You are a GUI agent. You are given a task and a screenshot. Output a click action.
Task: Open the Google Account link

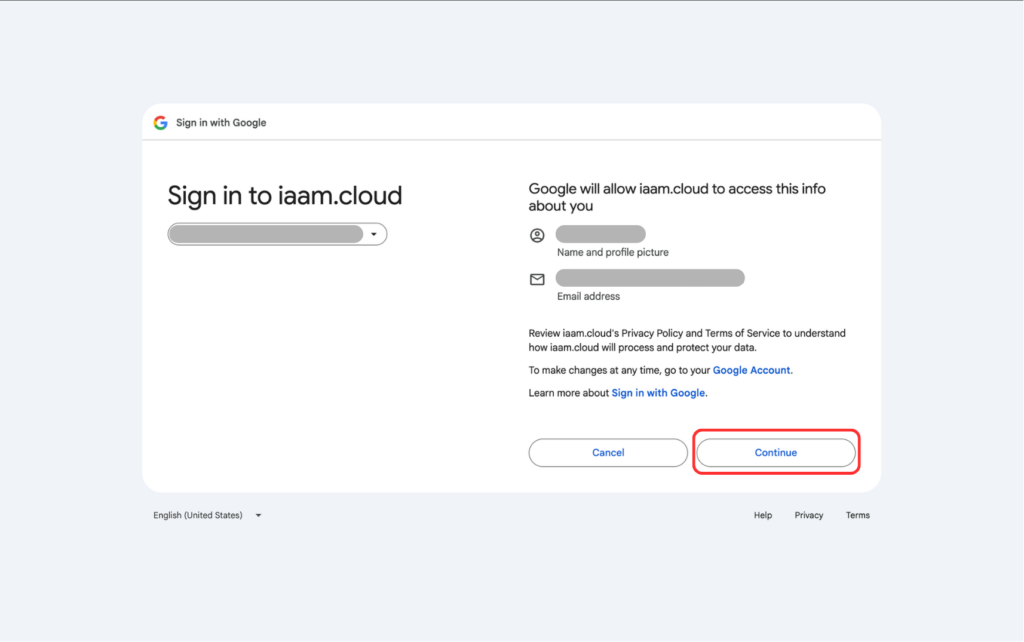pos(752,370)
